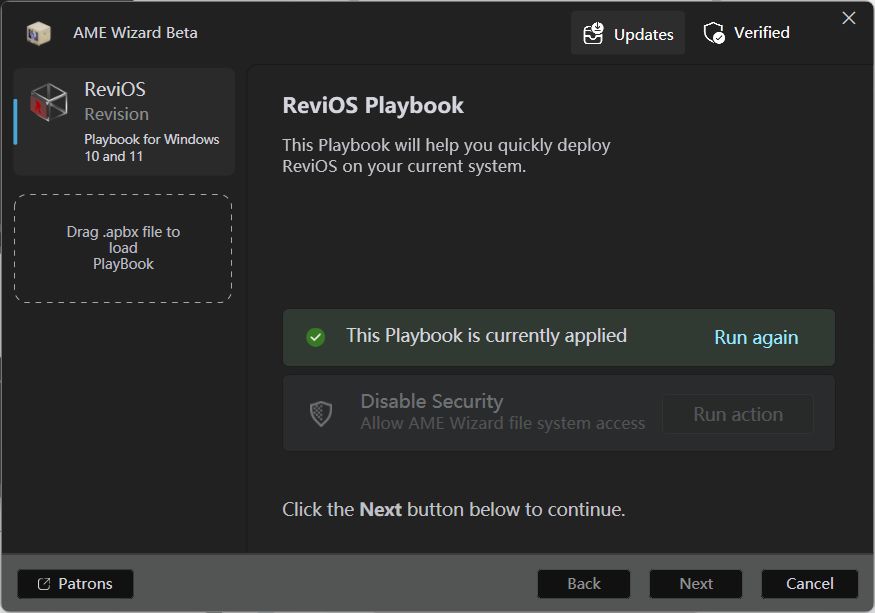
Task: Click the Disable Security shield icon
Action: click(321, 414)
